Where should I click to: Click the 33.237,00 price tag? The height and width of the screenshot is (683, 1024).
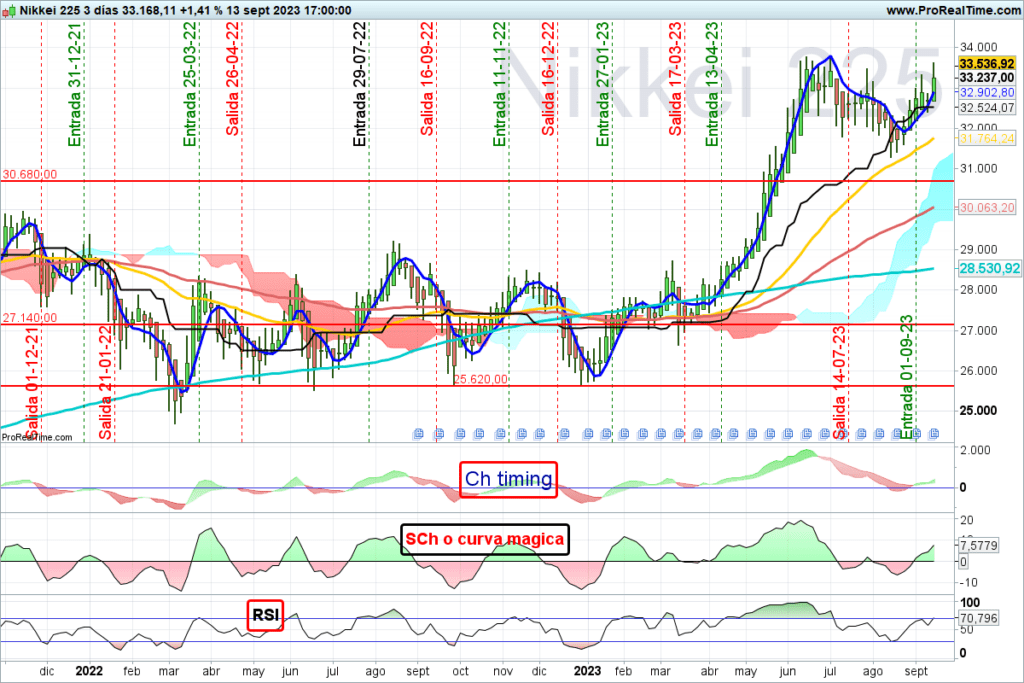987,78
